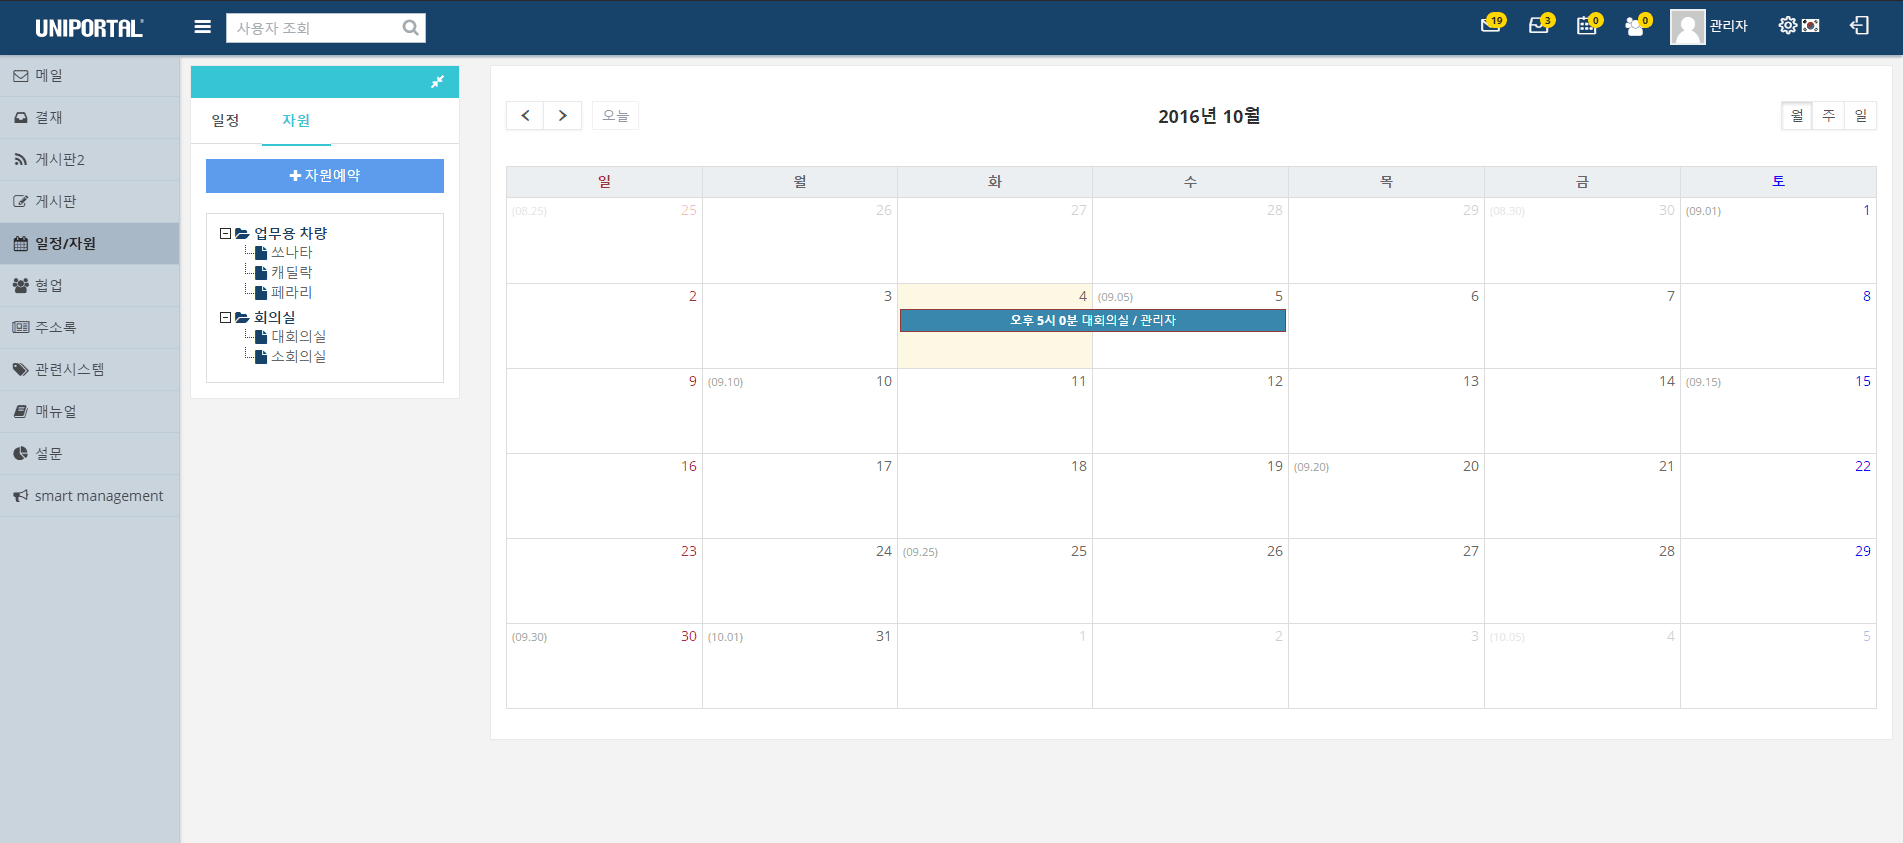Select 캐딜락 in the resource tree
The image size is (1903, 843).
point(291,273)
